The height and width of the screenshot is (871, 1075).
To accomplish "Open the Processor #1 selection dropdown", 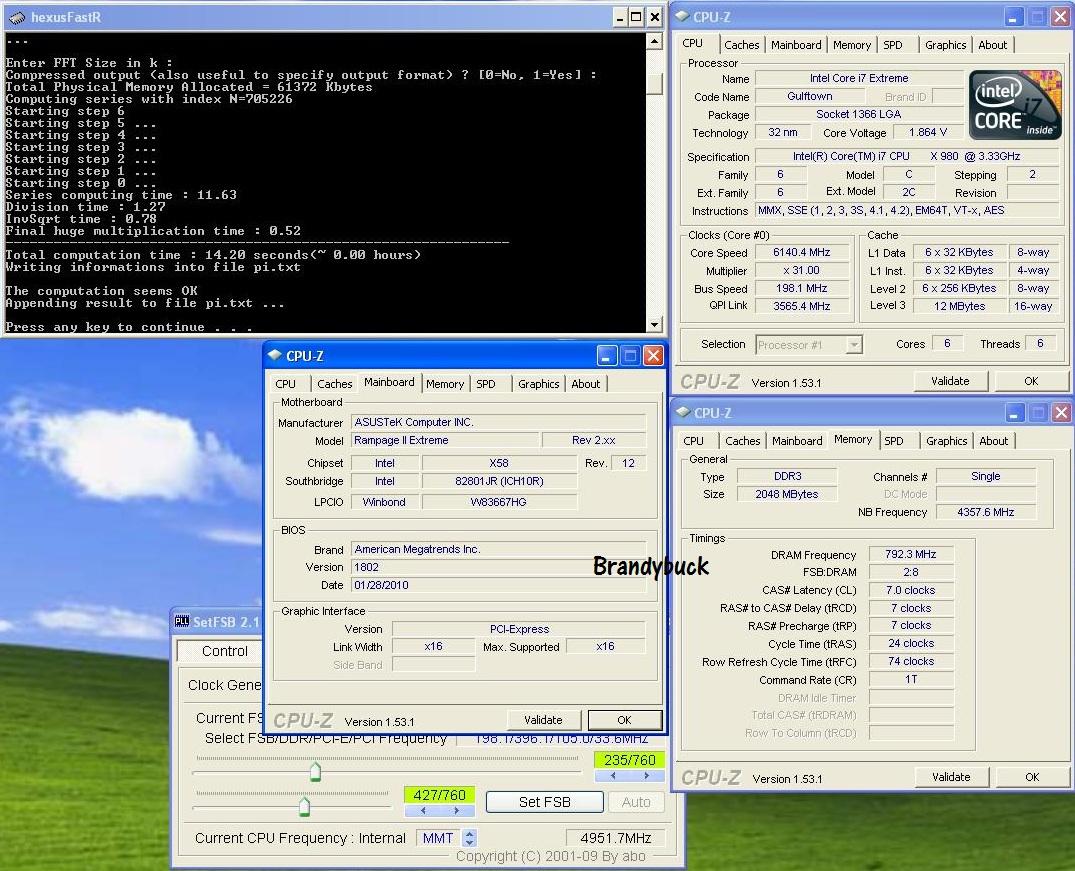I will tap(854, 344).
